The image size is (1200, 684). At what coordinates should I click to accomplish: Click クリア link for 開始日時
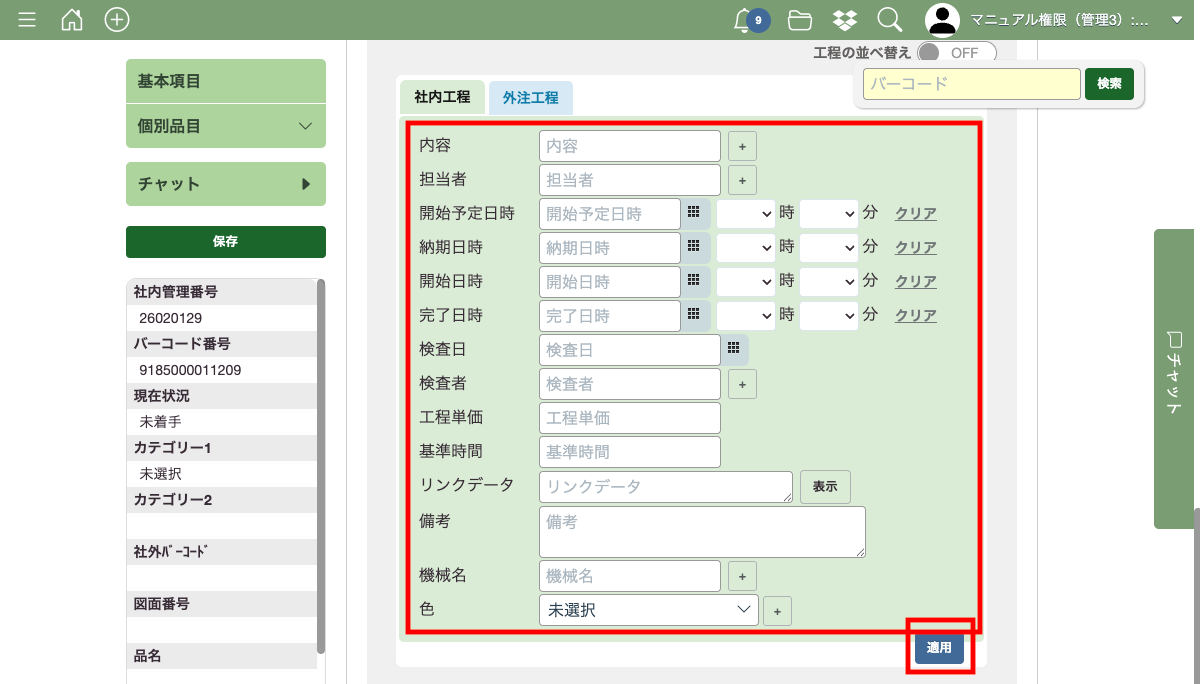coord(915,281)
